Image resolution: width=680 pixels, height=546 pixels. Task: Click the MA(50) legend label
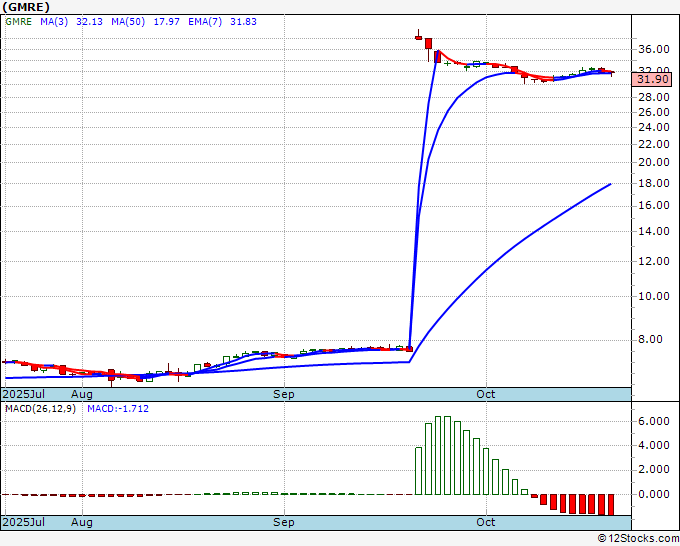(128, 22)
